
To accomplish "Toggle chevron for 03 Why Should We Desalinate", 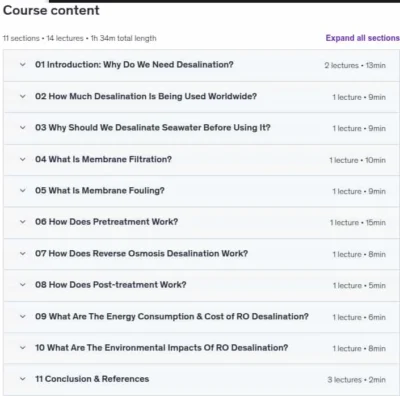I will (22, 128).
